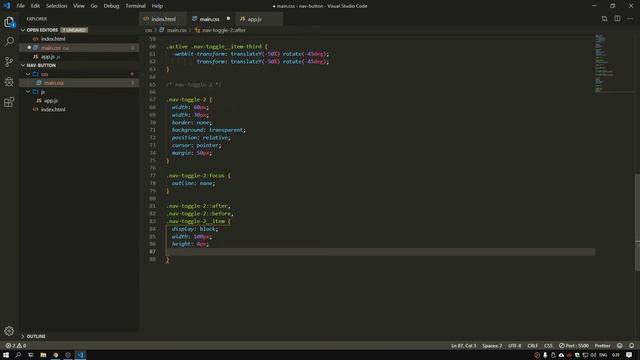Open the notifications bell in status bar
This screenshot has height=360, width=640.
(631, 346)
